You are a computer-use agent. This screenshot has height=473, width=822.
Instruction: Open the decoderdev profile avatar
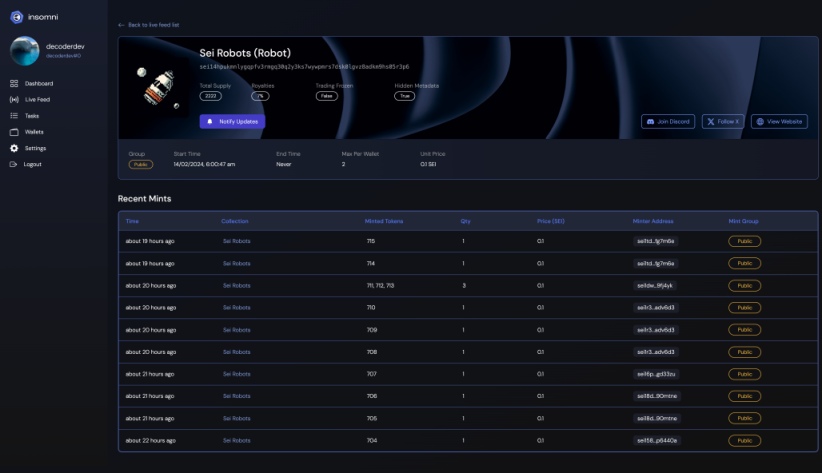(25, 51)
